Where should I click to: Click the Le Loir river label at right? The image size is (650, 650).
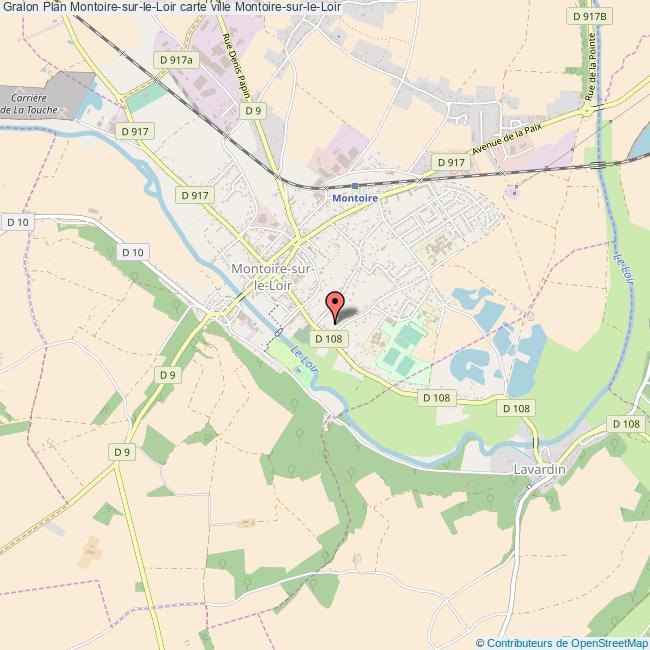(623, 269)
